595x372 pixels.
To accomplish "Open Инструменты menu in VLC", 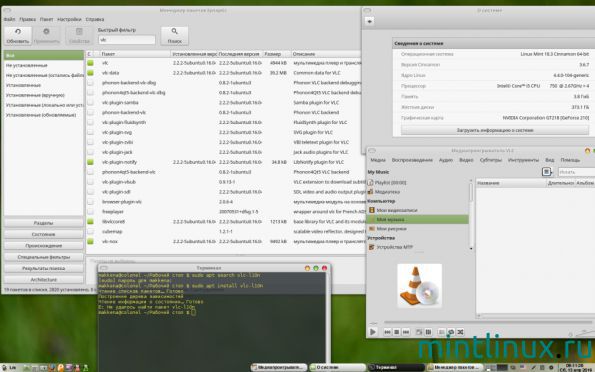I will [523, 160].
